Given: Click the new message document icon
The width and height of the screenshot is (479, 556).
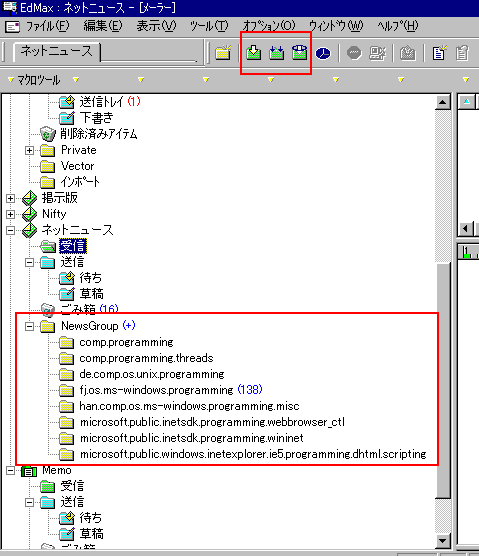Looking at the screenshot, I should (439, 53).
